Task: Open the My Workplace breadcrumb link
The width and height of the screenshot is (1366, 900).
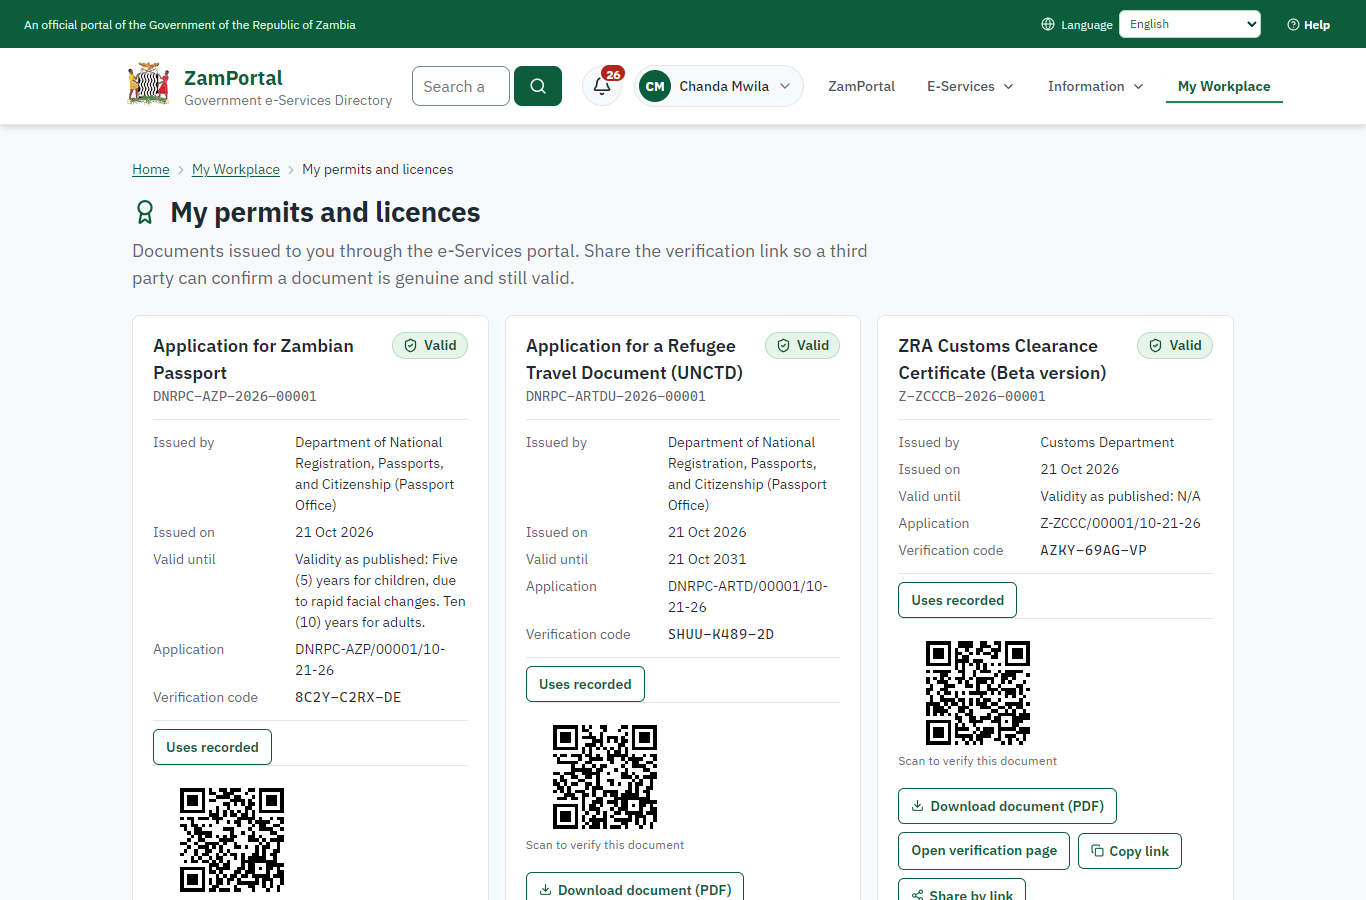Action: coord(236,169)
